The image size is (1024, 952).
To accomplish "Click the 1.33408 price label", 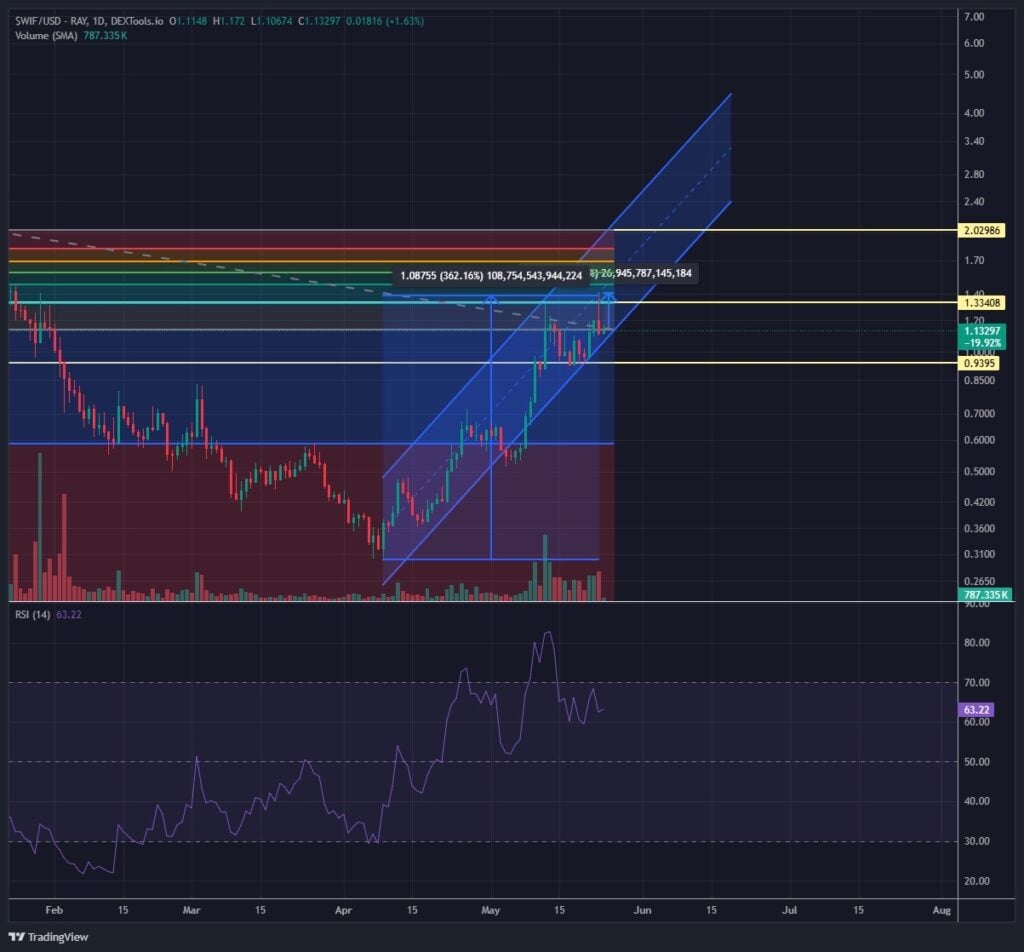I will click(982, 303).
